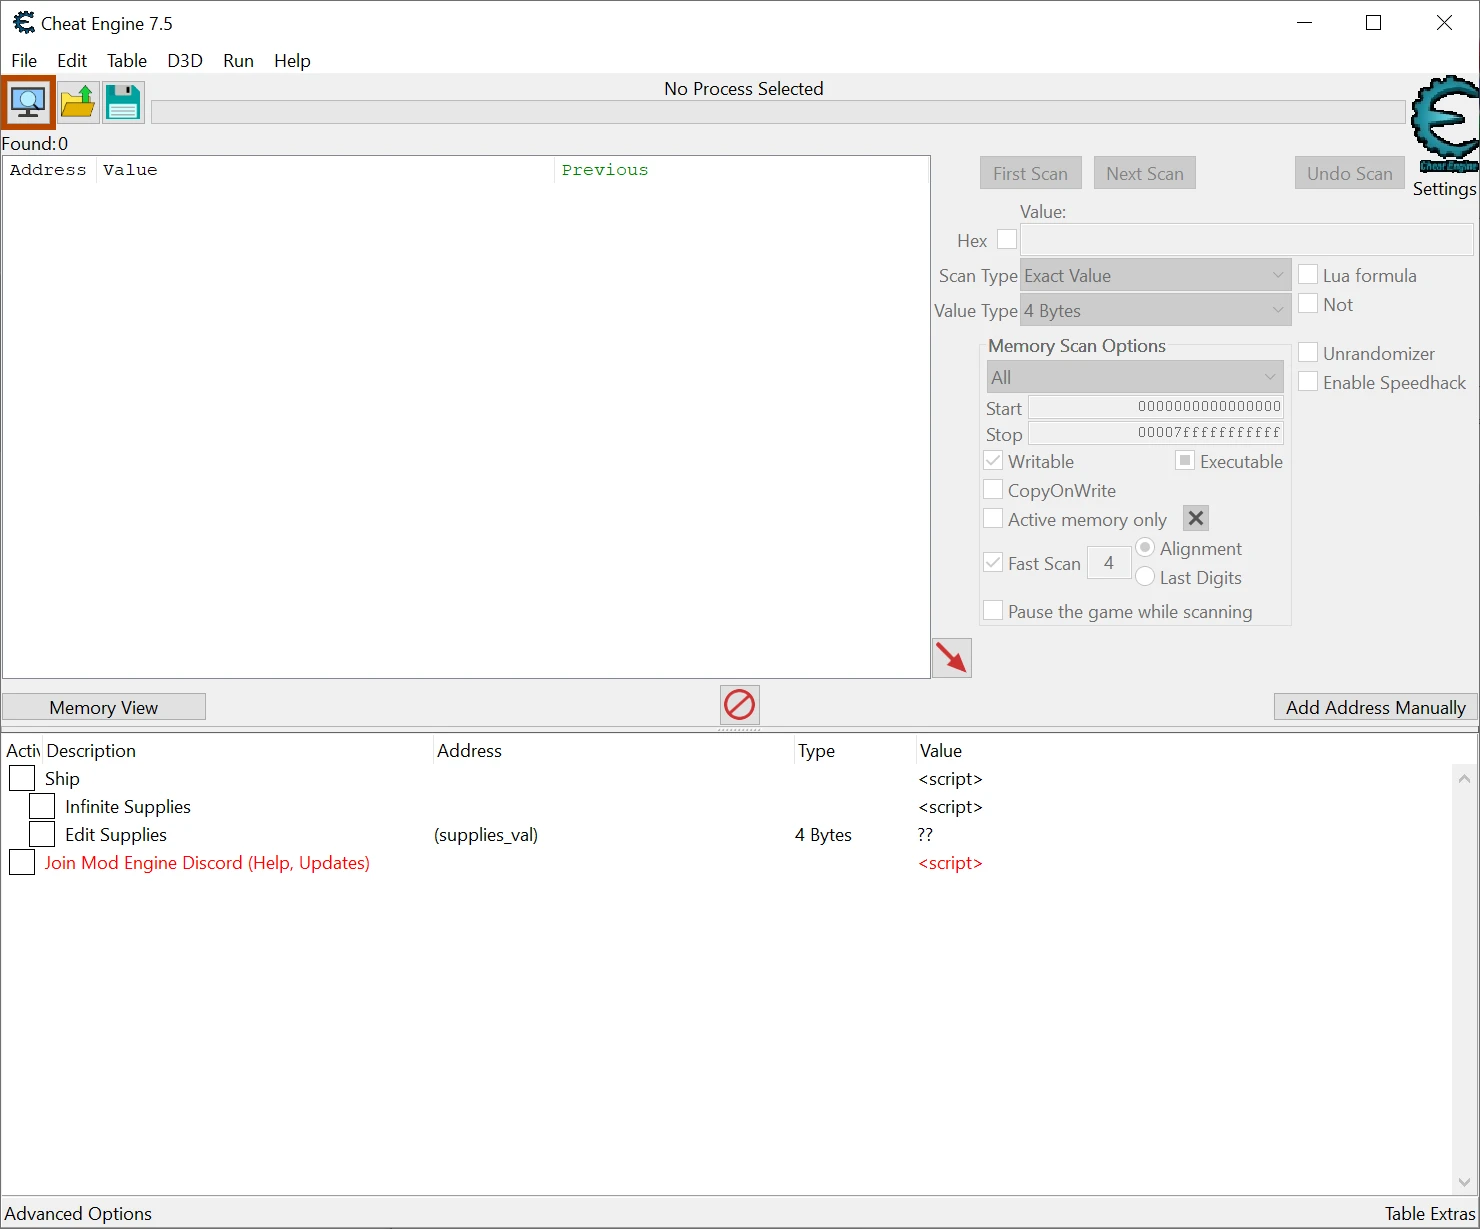
Task: Click the Settings label
Action: 1444,189
